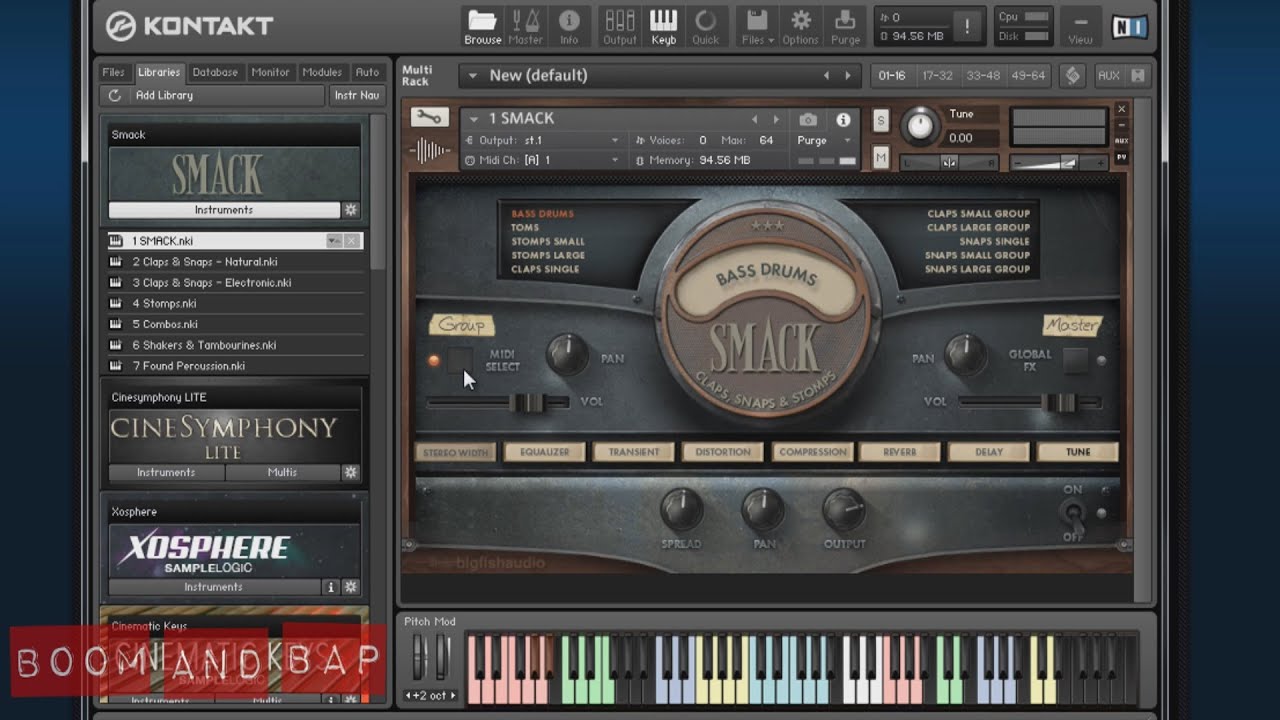1280x720 pixels.
Task: Click the Master VOL slider handle
Action: 1058,402
